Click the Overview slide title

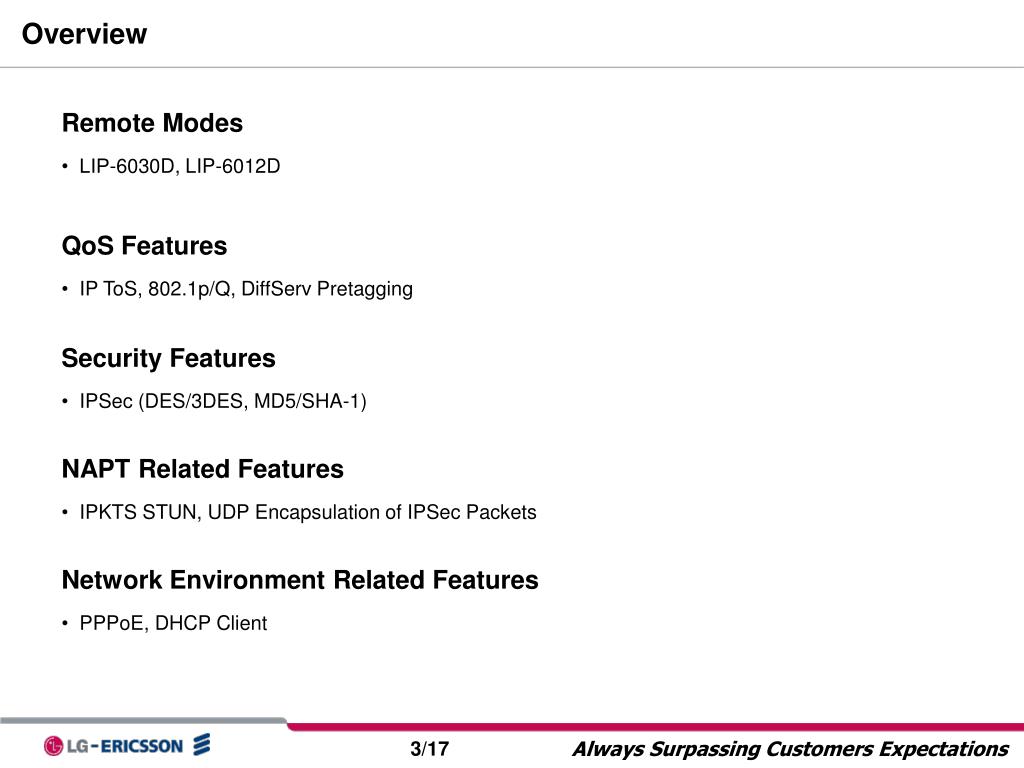click(84, 34)
